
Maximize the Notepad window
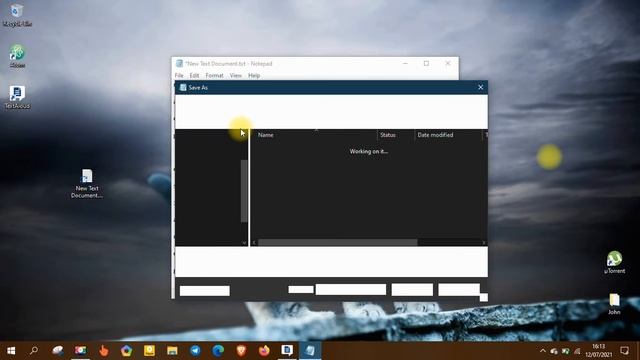coord(426,63)
